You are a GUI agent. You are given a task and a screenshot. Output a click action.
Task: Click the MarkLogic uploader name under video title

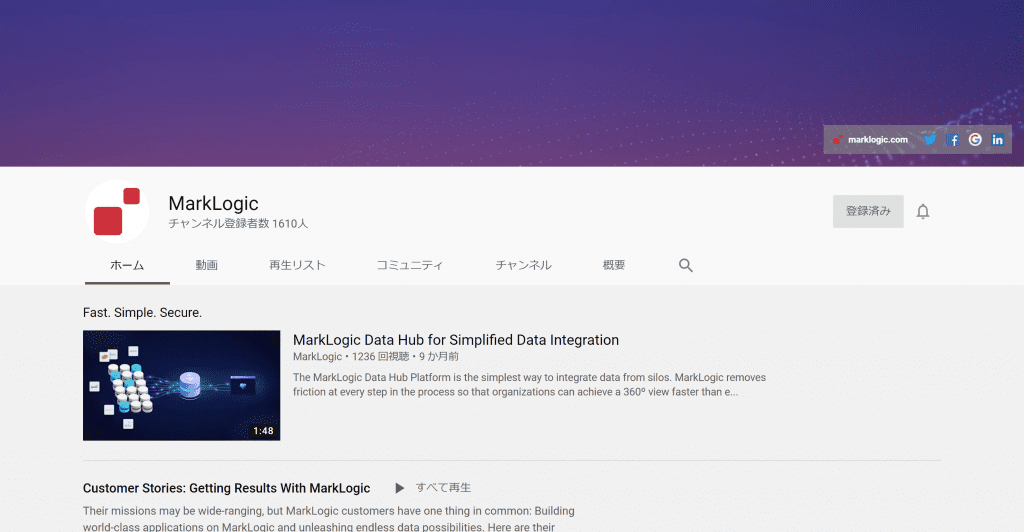317,356
